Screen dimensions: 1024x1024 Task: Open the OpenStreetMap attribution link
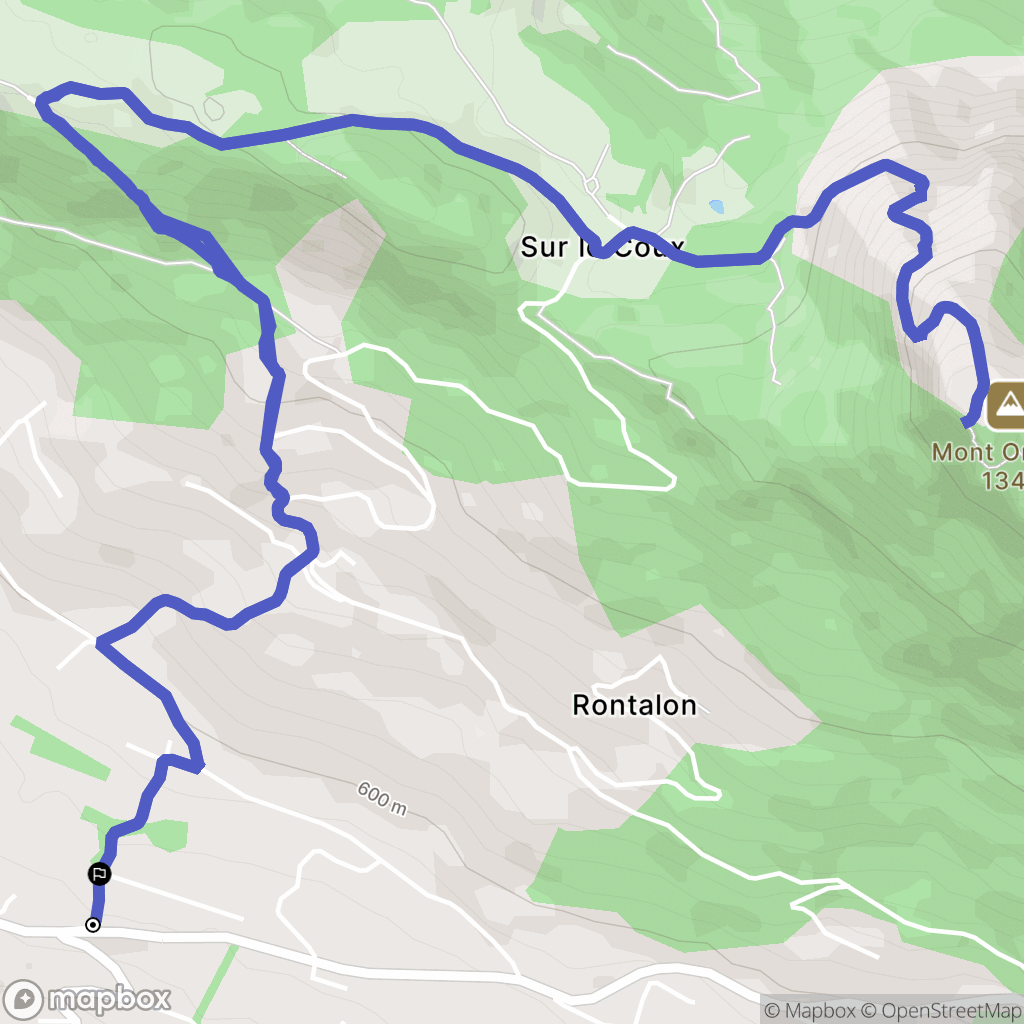click(940, 1010)
